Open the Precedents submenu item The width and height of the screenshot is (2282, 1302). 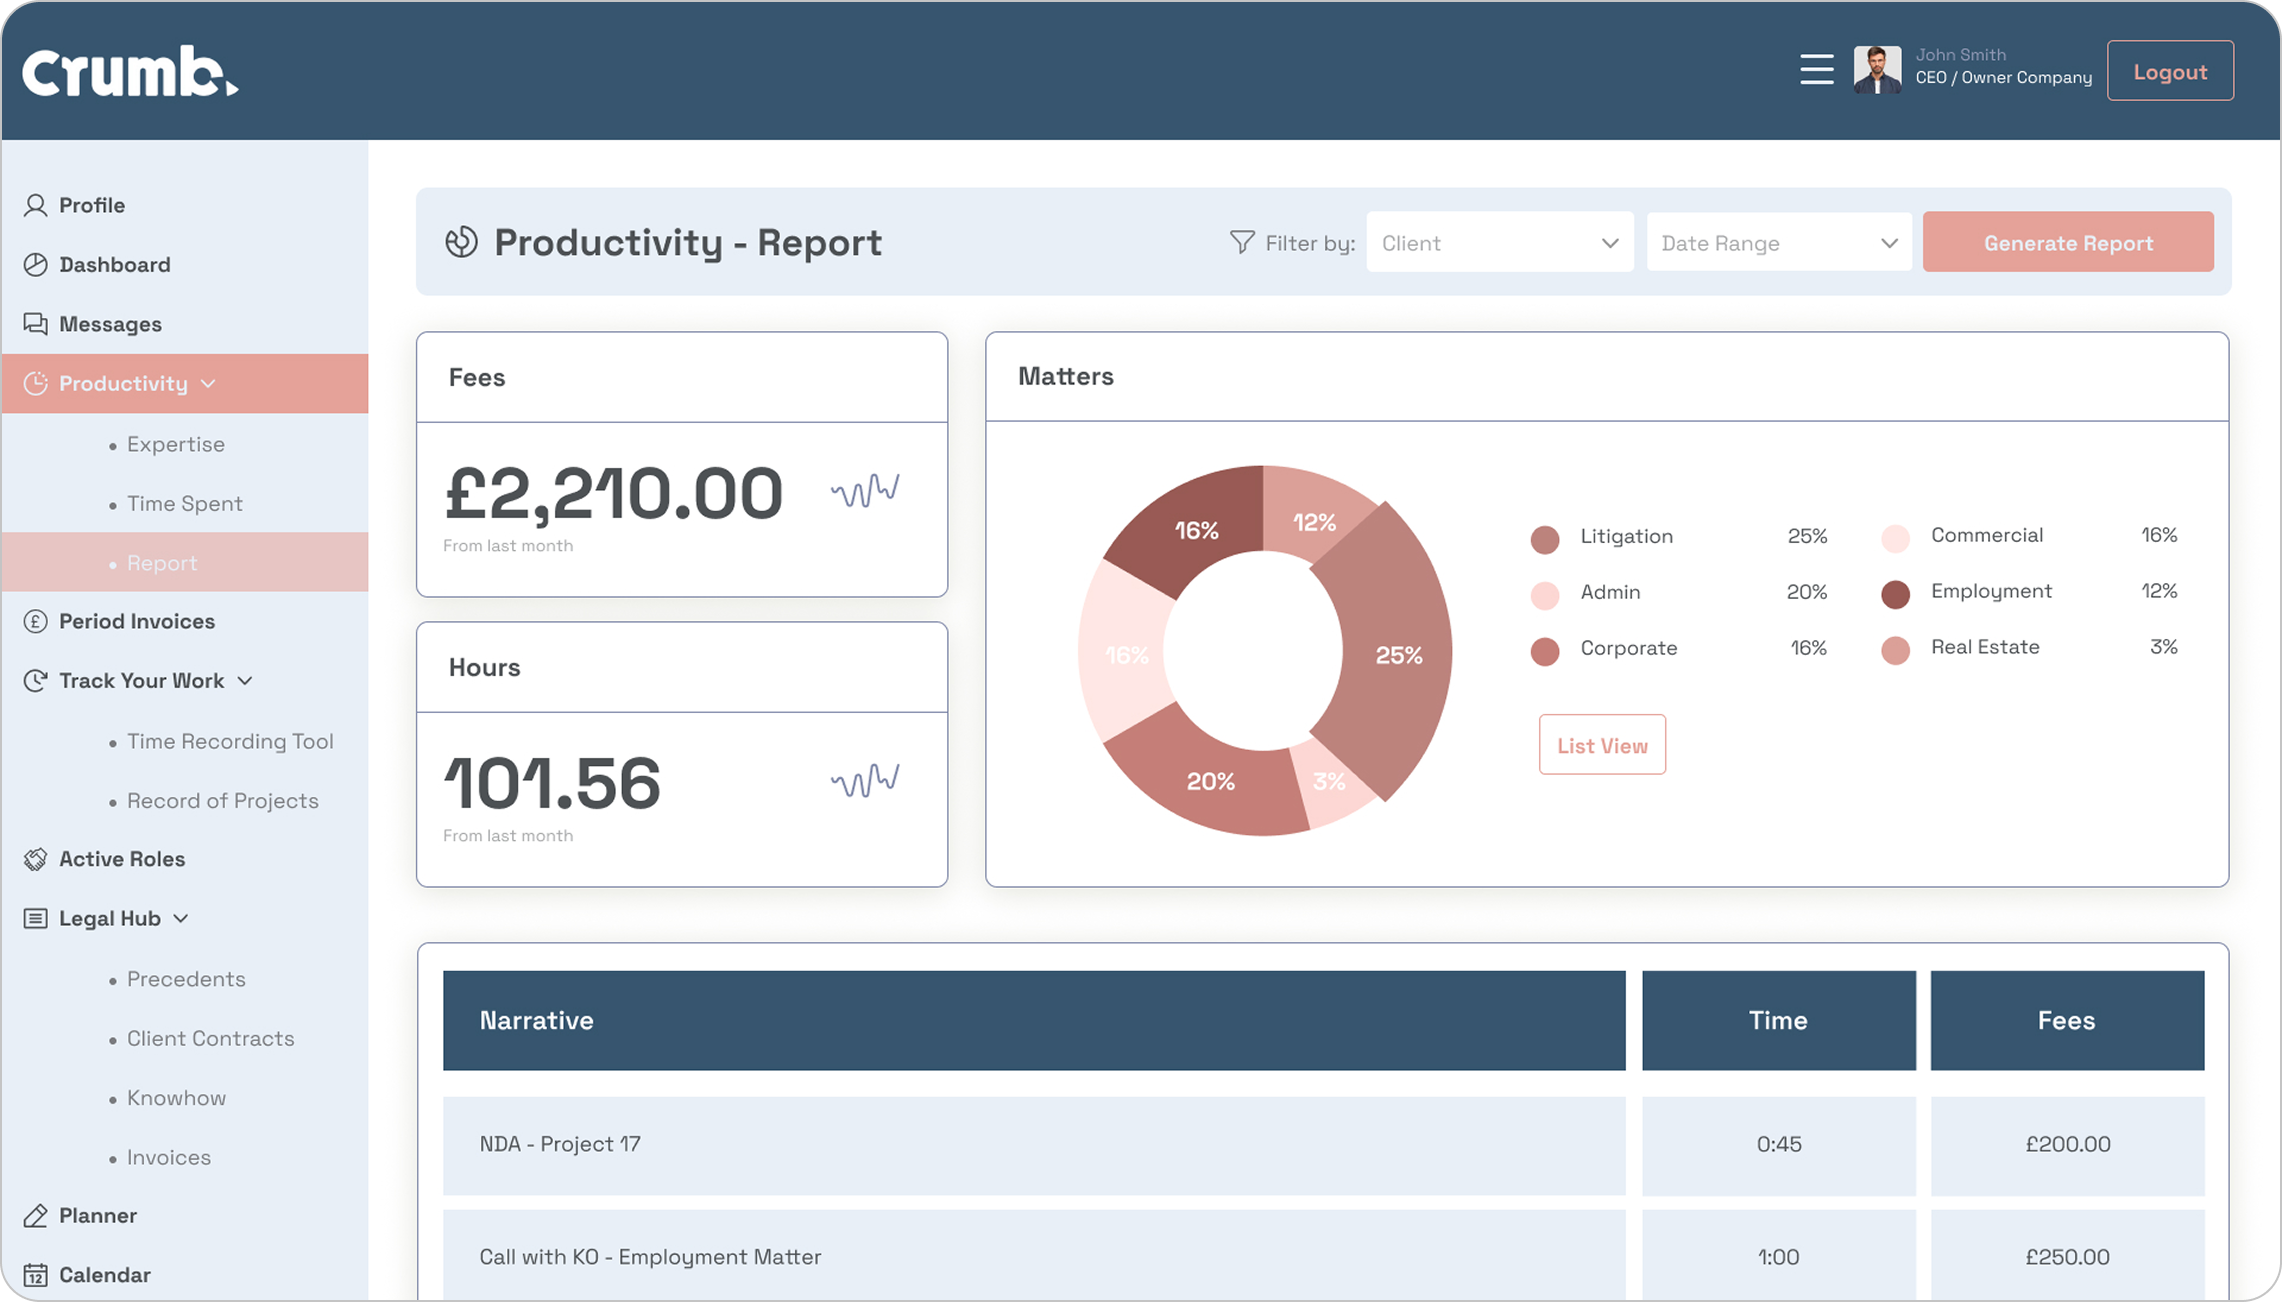(186, 979)
